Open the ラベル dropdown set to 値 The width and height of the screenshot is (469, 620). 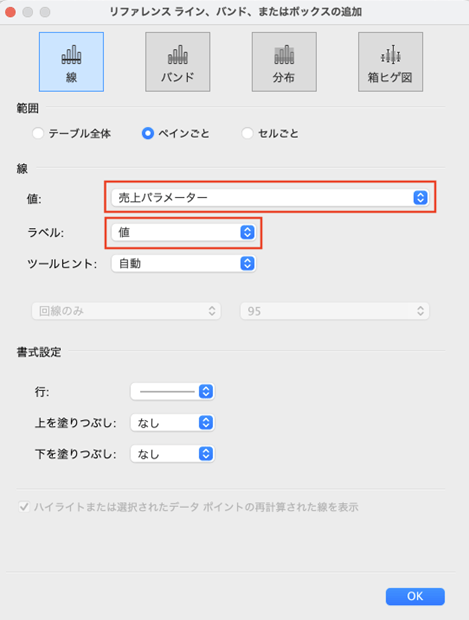(x=183, y=232)
